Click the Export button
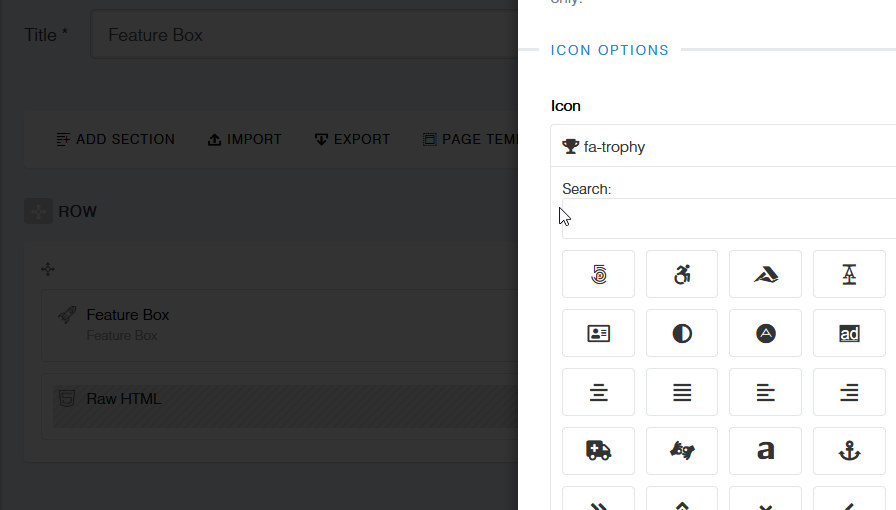The image size is (896, 510). [x=352, y=139]
